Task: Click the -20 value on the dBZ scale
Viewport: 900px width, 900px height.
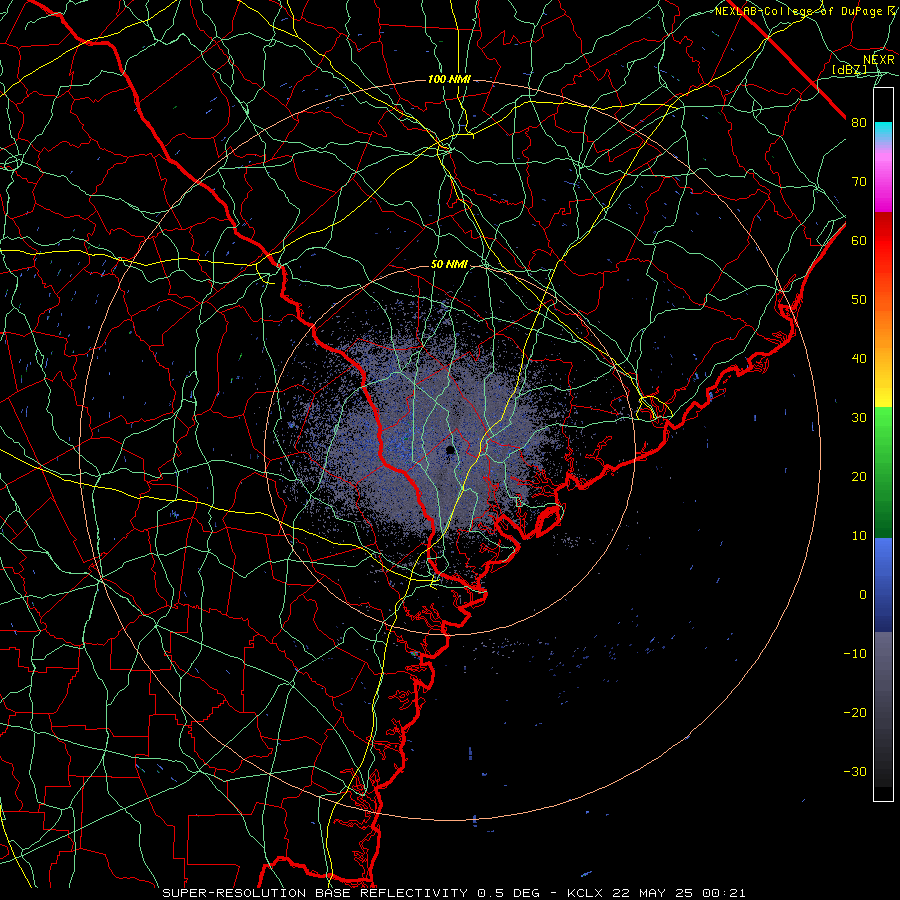Action: point(855,713)
